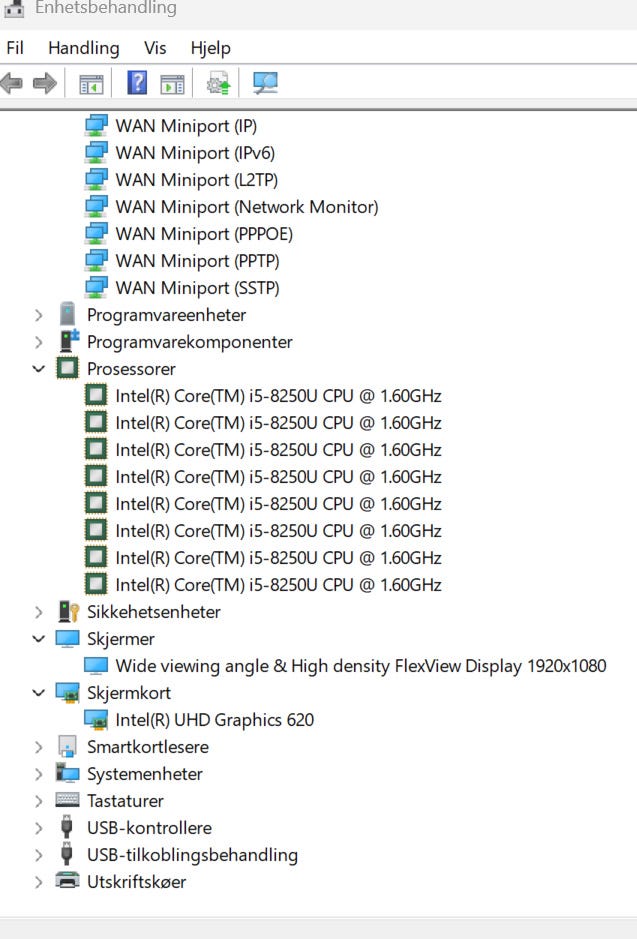Select the WAN Miniport (L2TP) adapter icon
This screenshot has width=637, height=939.
(x=96, y=179)
